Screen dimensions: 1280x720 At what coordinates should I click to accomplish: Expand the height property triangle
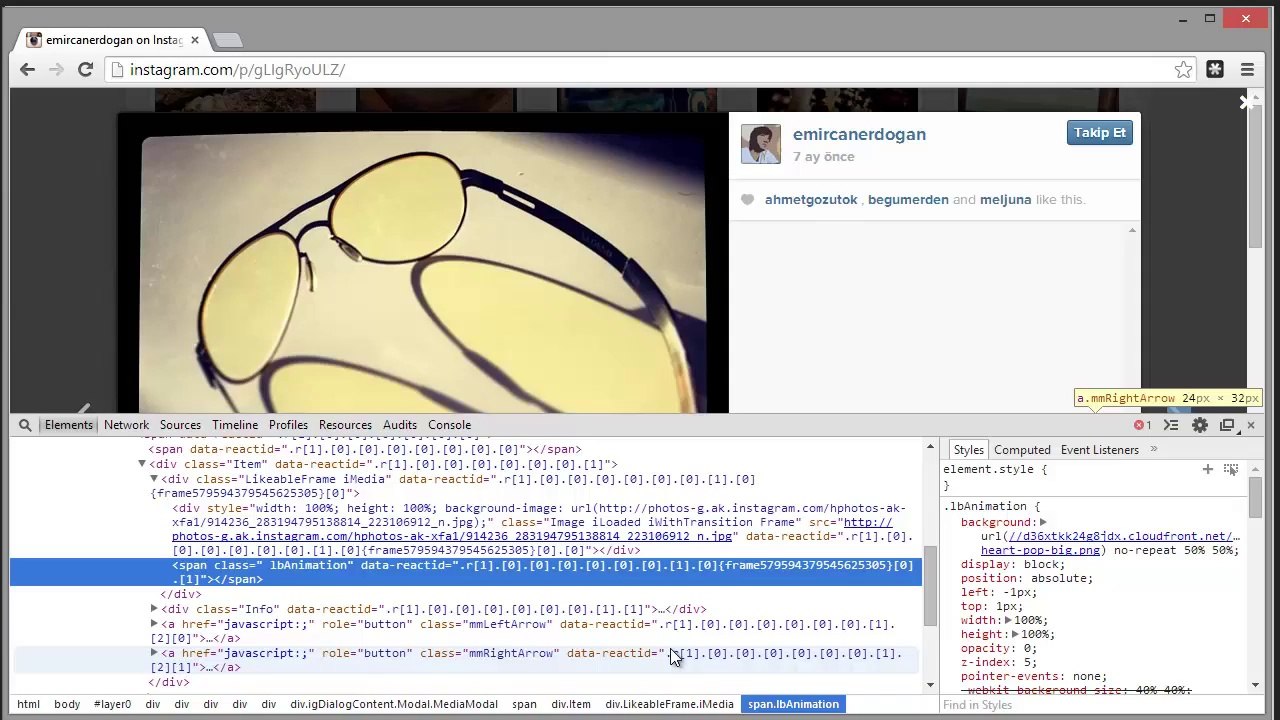click(x=1015, y=634)
